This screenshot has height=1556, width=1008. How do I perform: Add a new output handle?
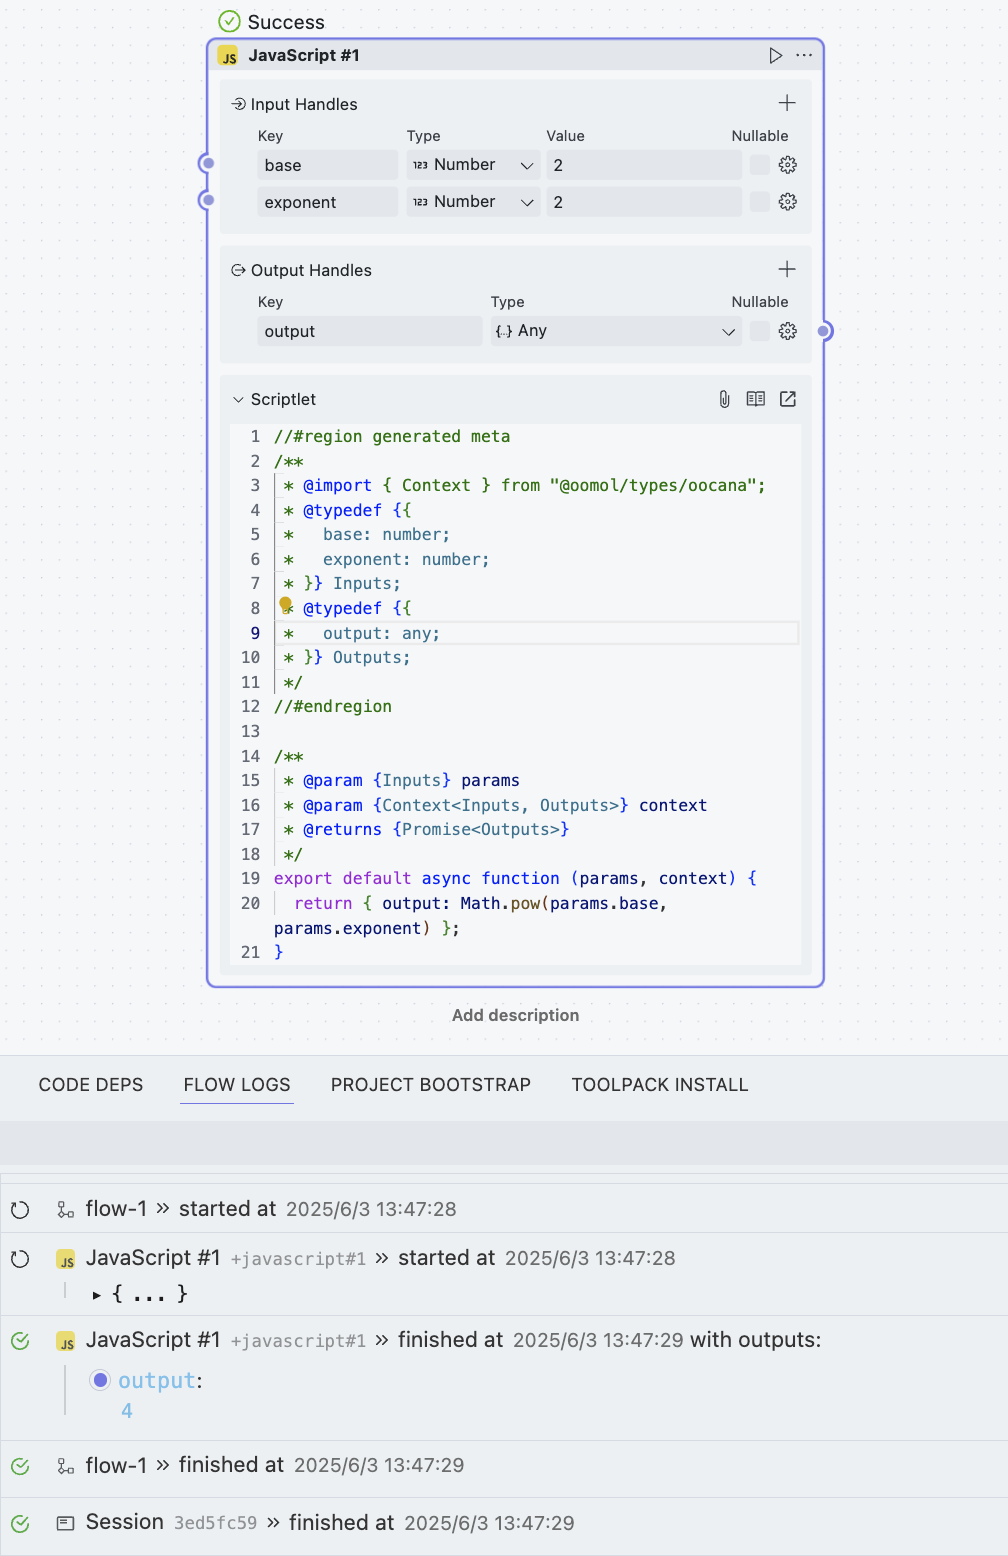(787, 269)
